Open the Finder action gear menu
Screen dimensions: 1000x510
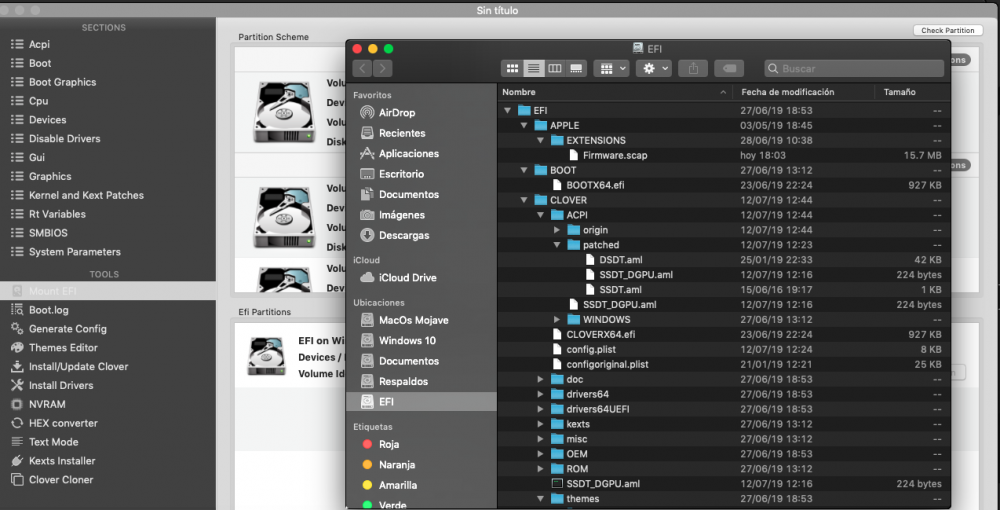(x=654, y=68)
